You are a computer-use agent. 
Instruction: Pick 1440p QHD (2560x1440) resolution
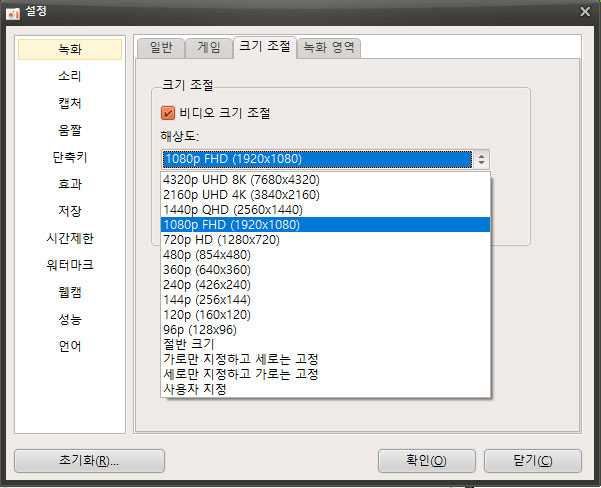(325, 210)
